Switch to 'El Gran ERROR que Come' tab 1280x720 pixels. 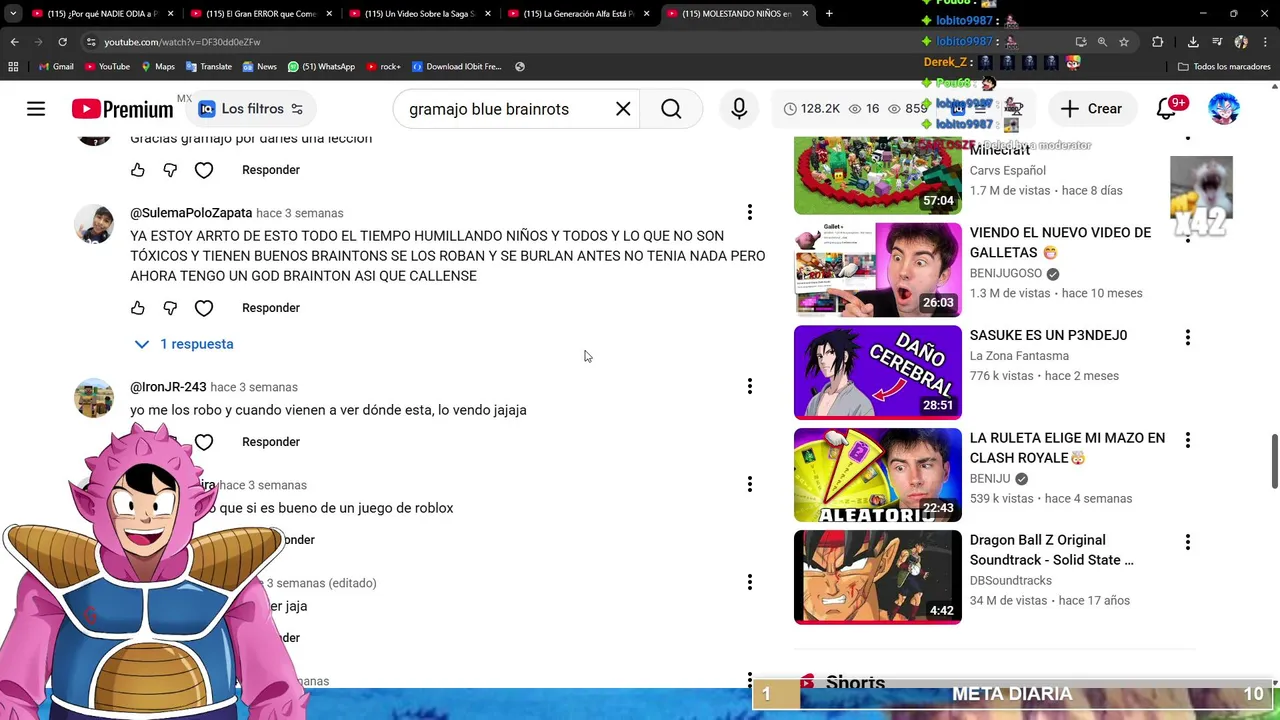click(260, 14)
